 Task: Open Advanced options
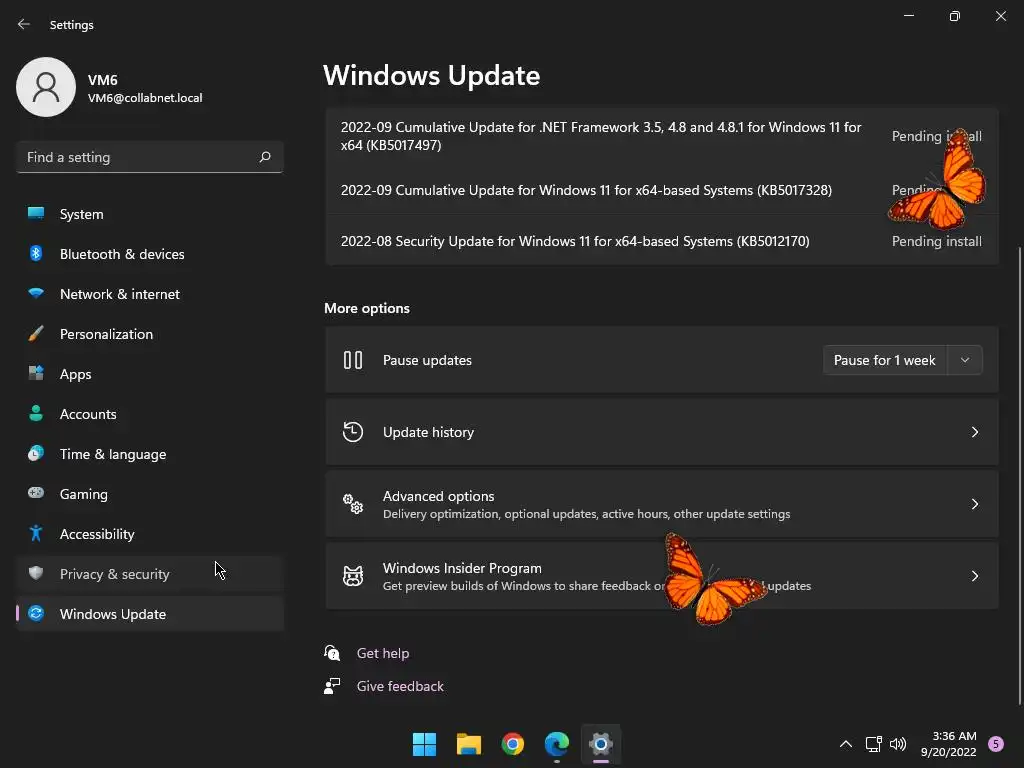662,504
